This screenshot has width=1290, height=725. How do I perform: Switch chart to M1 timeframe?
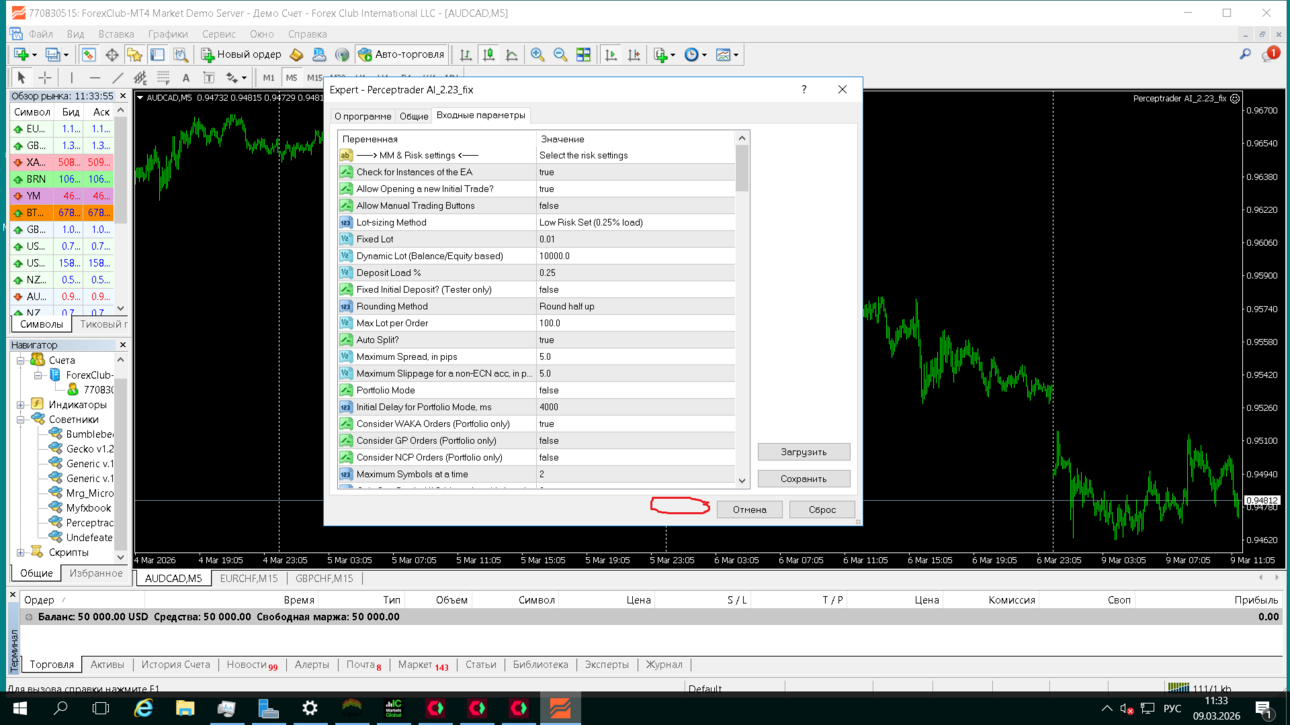tap(269, 78)
